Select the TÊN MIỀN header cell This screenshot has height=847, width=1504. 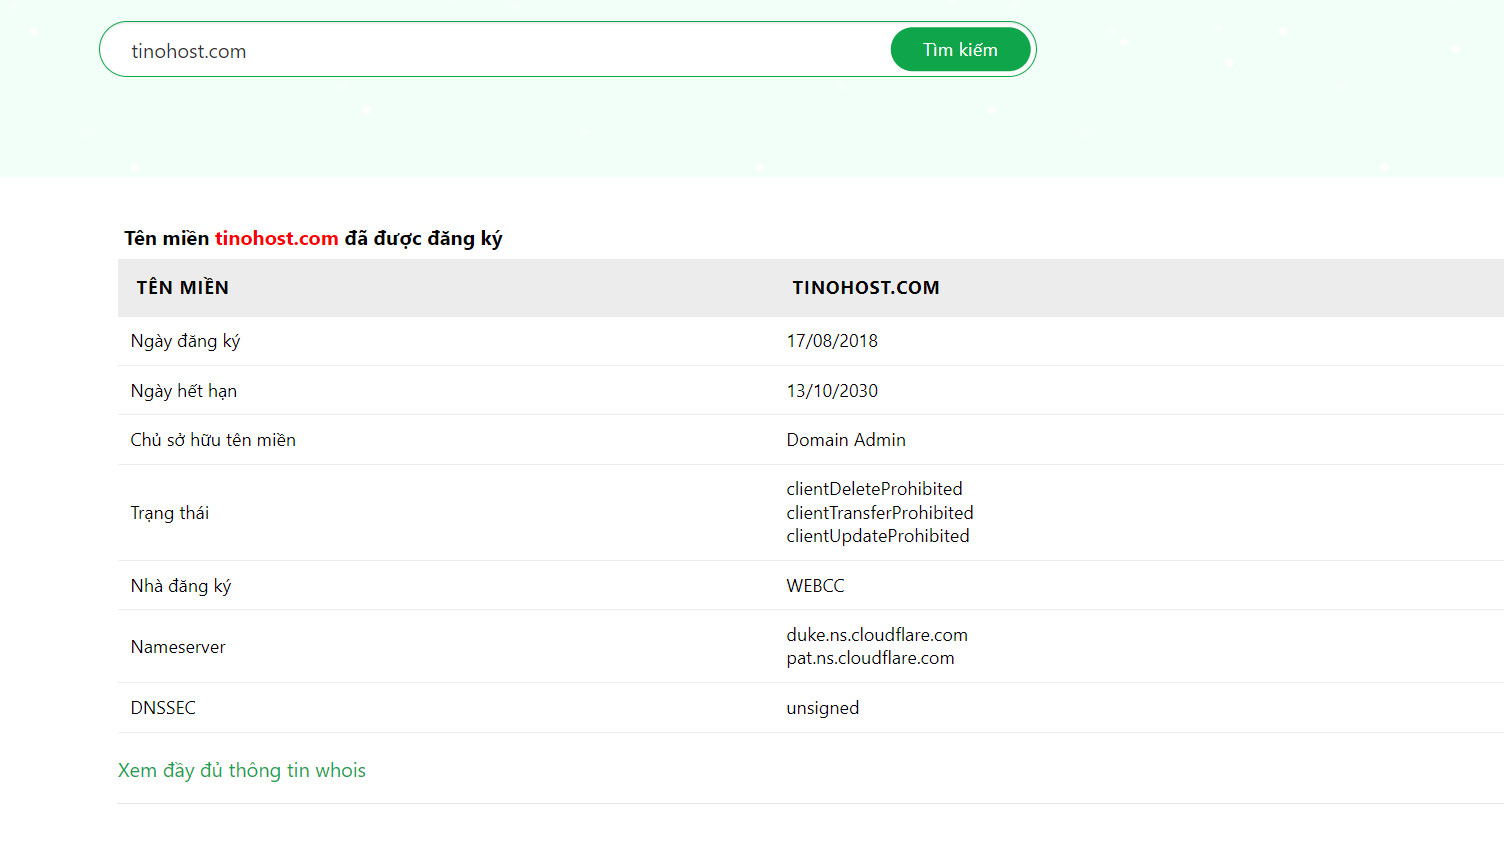click(183, 288)
